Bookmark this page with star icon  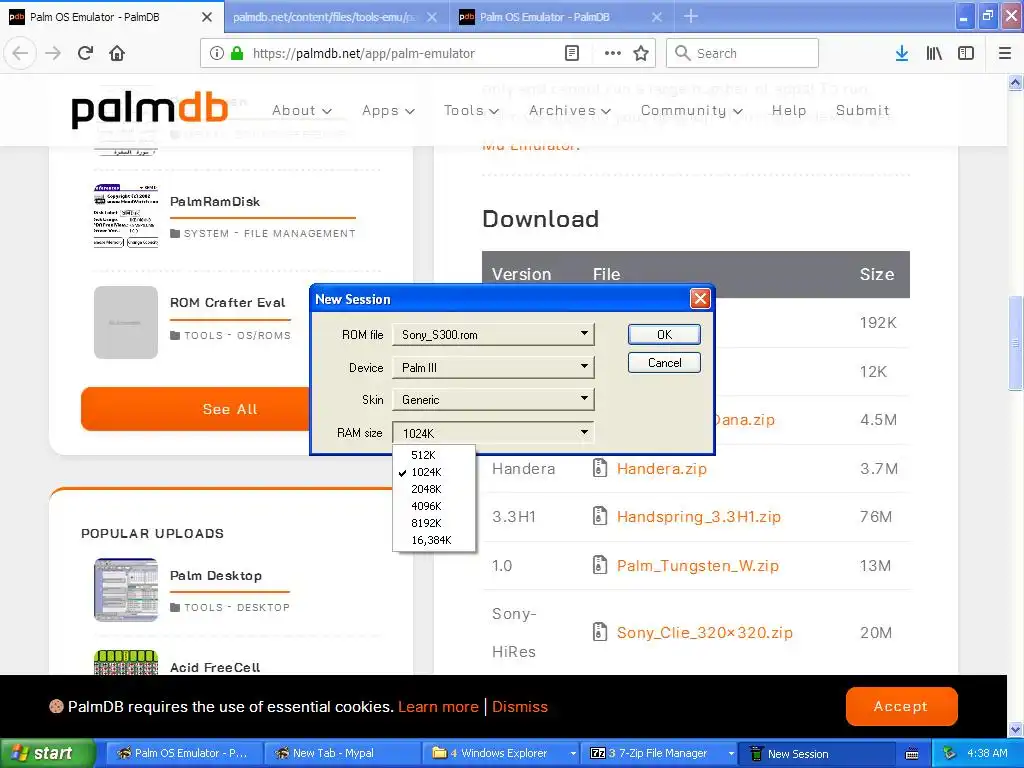[641, 54]
